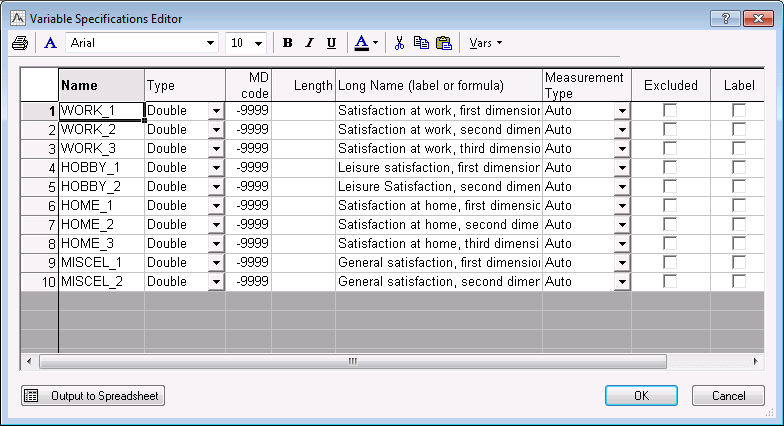The image size is (784, 426).
Task: Open the Arial font name dropdown
Action: click(210, 43)
